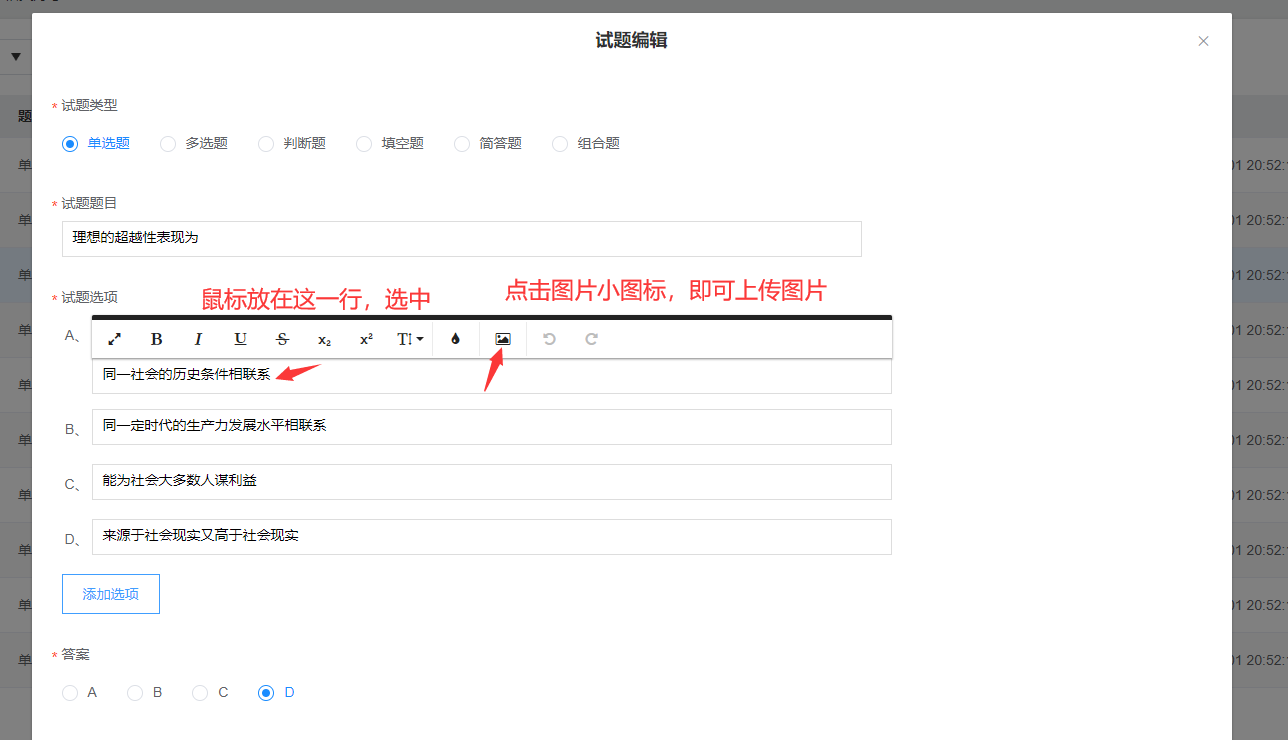Viewport: 1288px width, 740px height.
Task: Apply strikethrough formatting from the toolbar
Action: (282, 339)
